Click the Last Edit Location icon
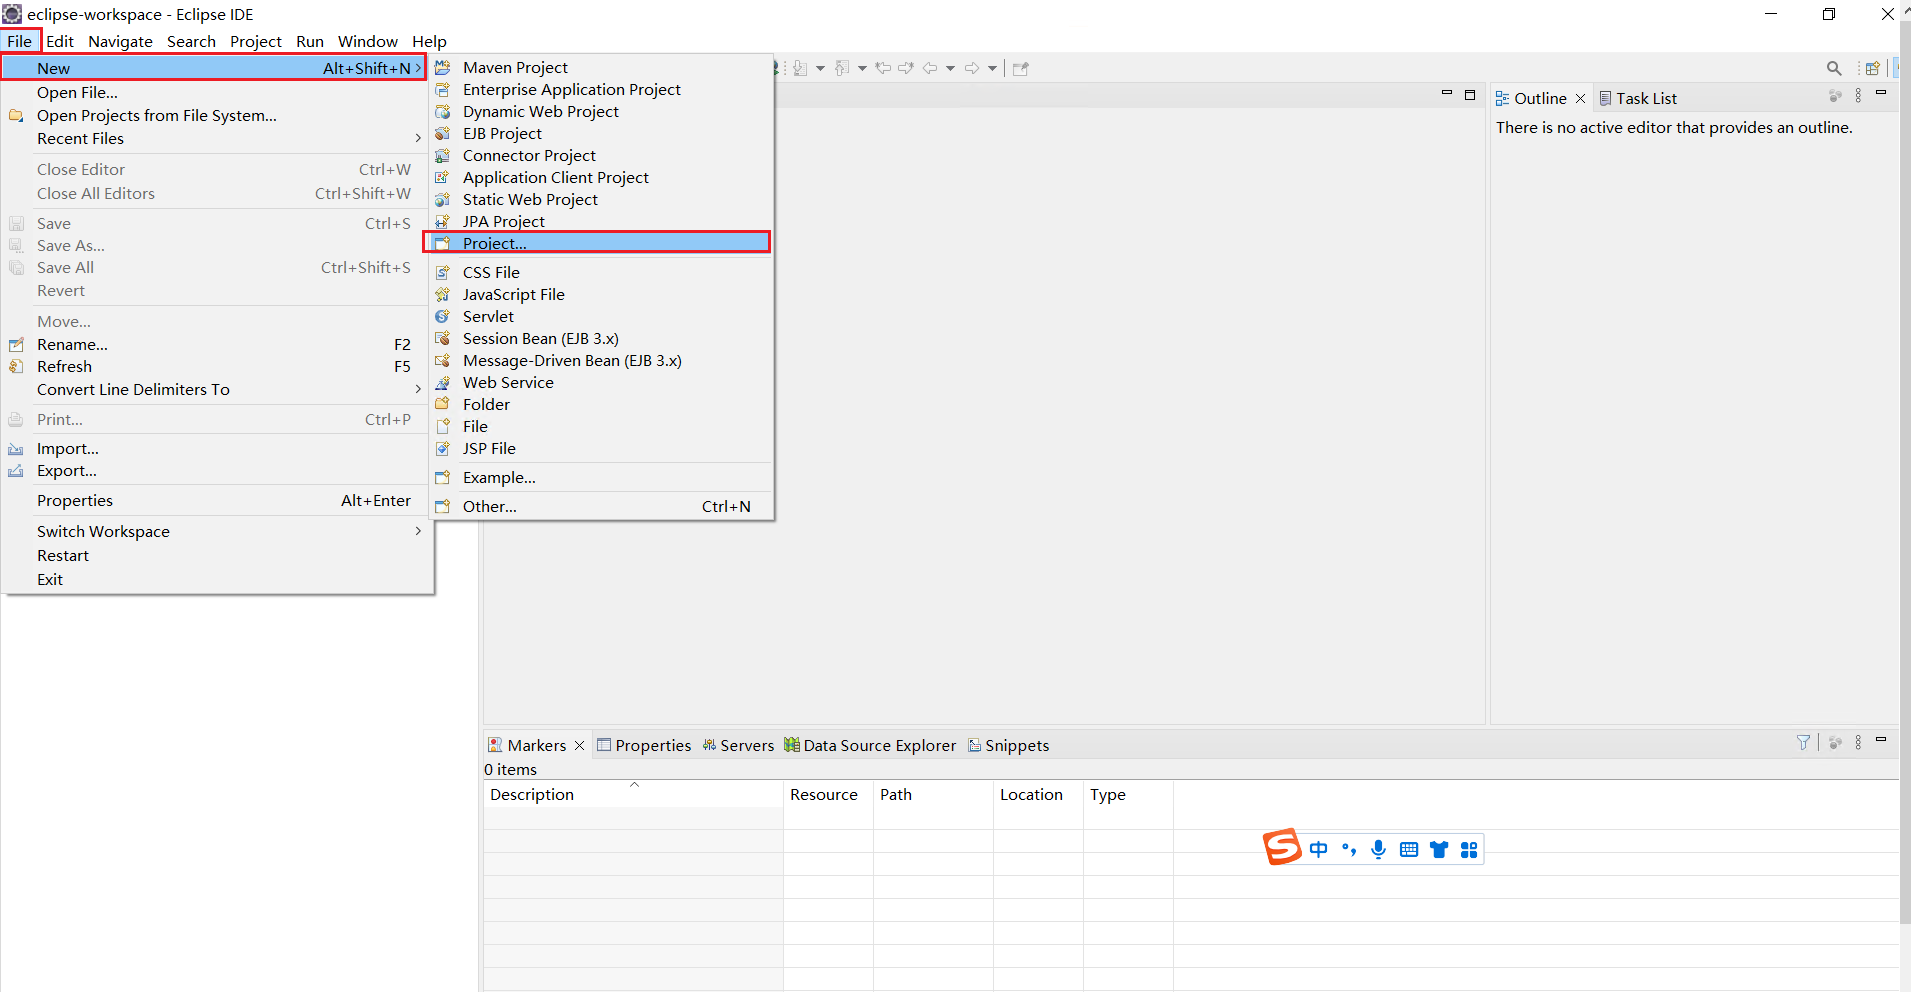Image resolution: width=1911 pixels, height=992 pixels. point(883,68)
